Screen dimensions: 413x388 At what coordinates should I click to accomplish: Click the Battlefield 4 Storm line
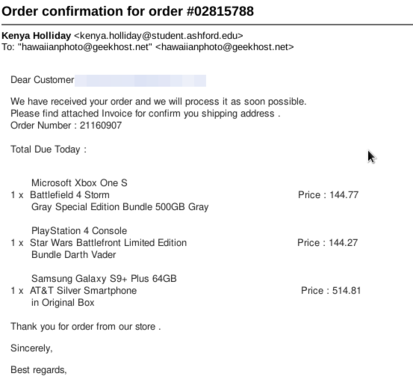click(70, 195)
